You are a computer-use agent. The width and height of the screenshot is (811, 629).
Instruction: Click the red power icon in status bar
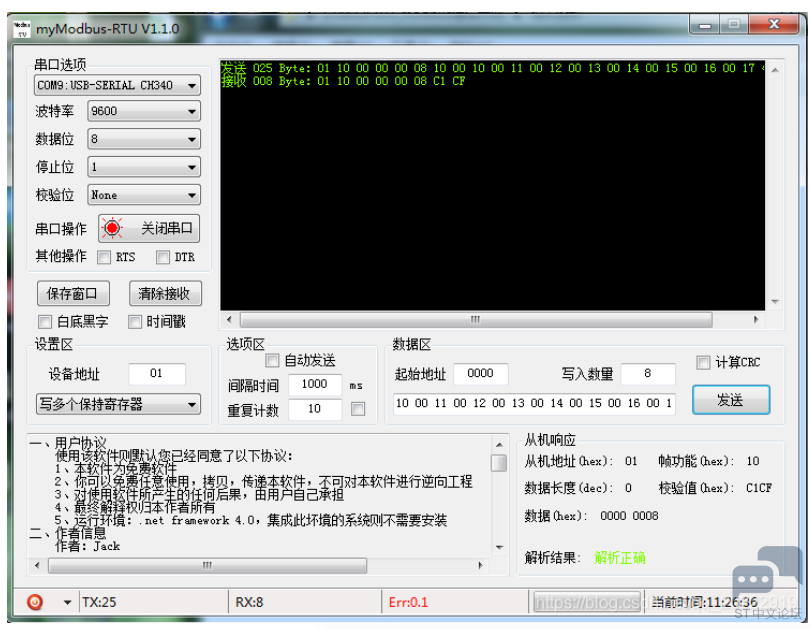(x=35, y=602)
